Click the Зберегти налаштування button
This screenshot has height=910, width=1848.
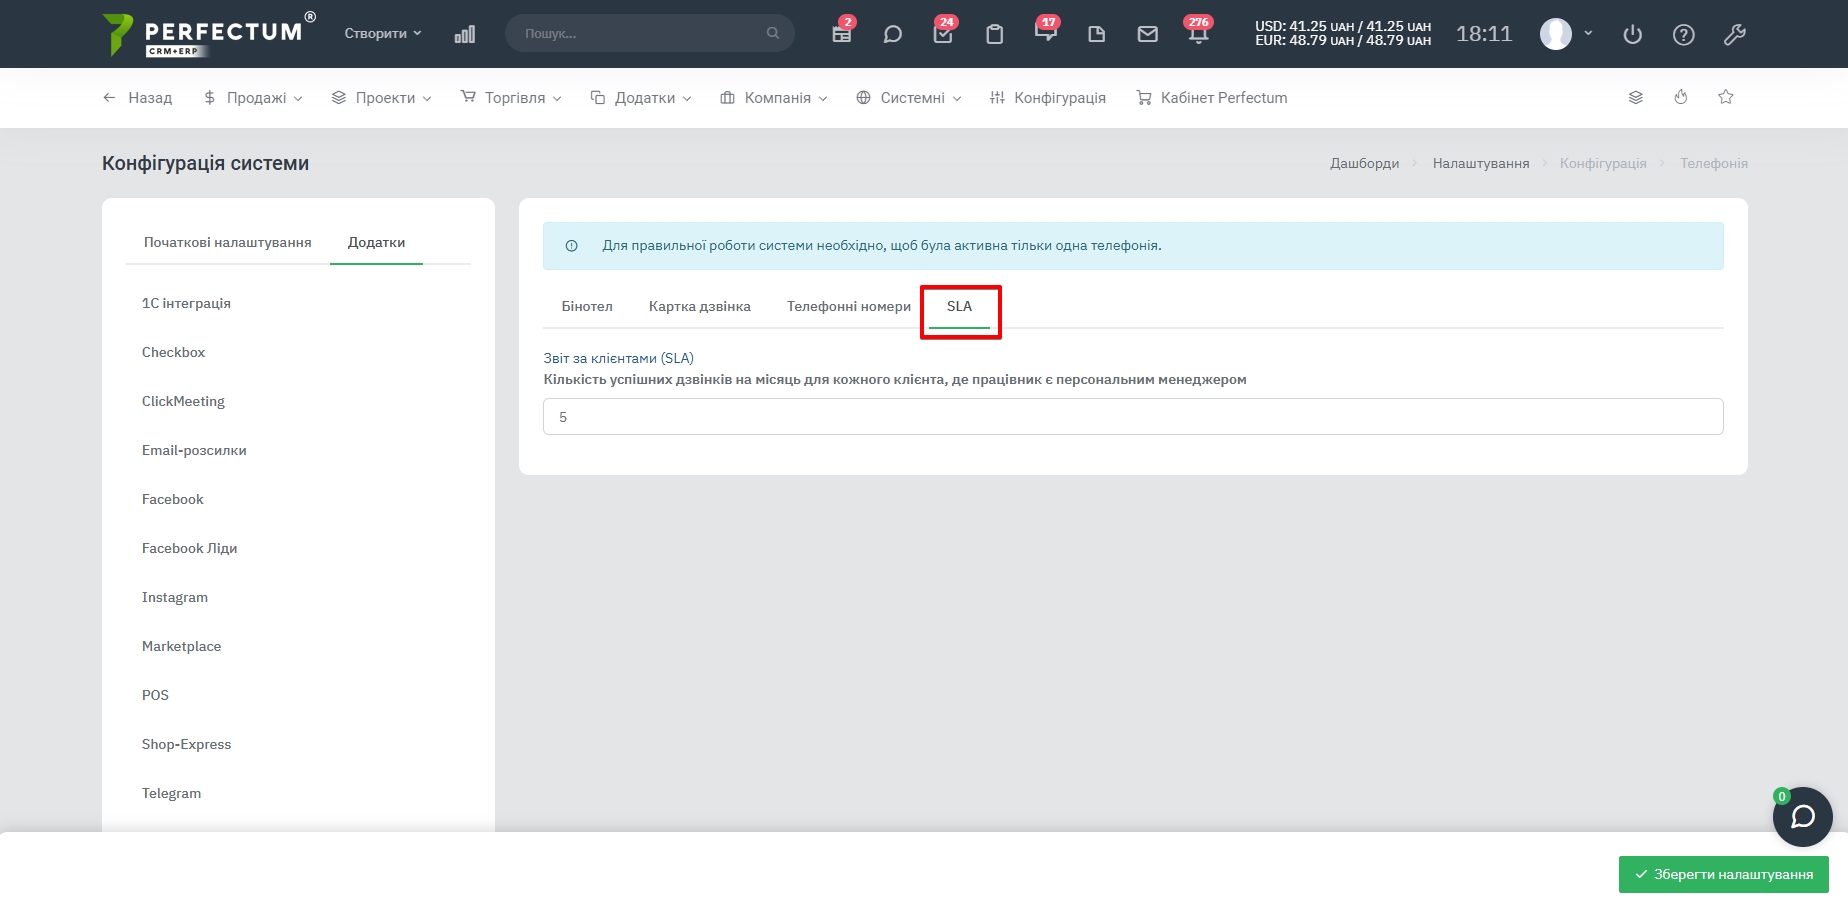pos(1723,874)
